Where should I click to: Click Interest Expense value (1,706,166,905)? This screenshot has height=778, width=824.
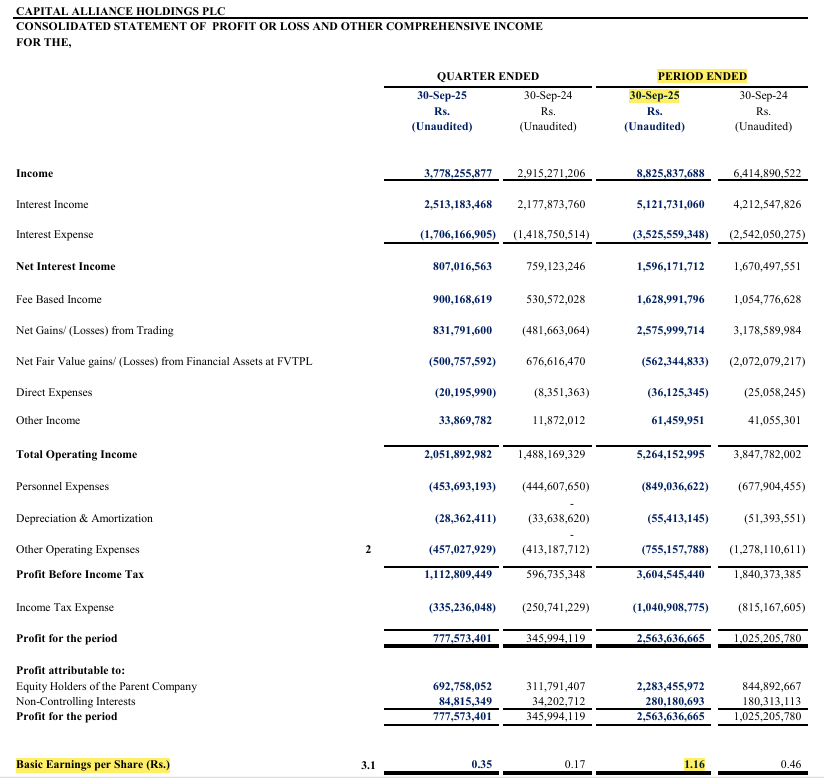pos(458,234)
